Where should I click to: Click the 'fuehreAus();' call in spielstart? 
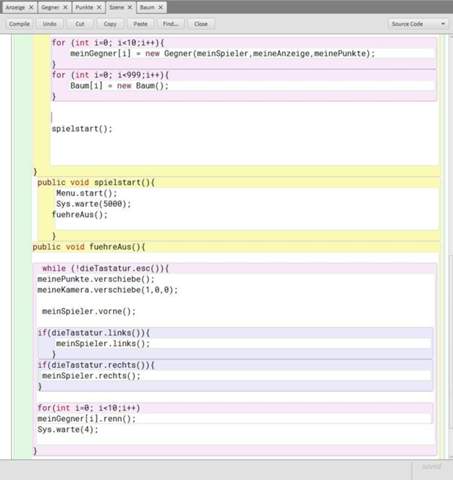pos(80,215)
